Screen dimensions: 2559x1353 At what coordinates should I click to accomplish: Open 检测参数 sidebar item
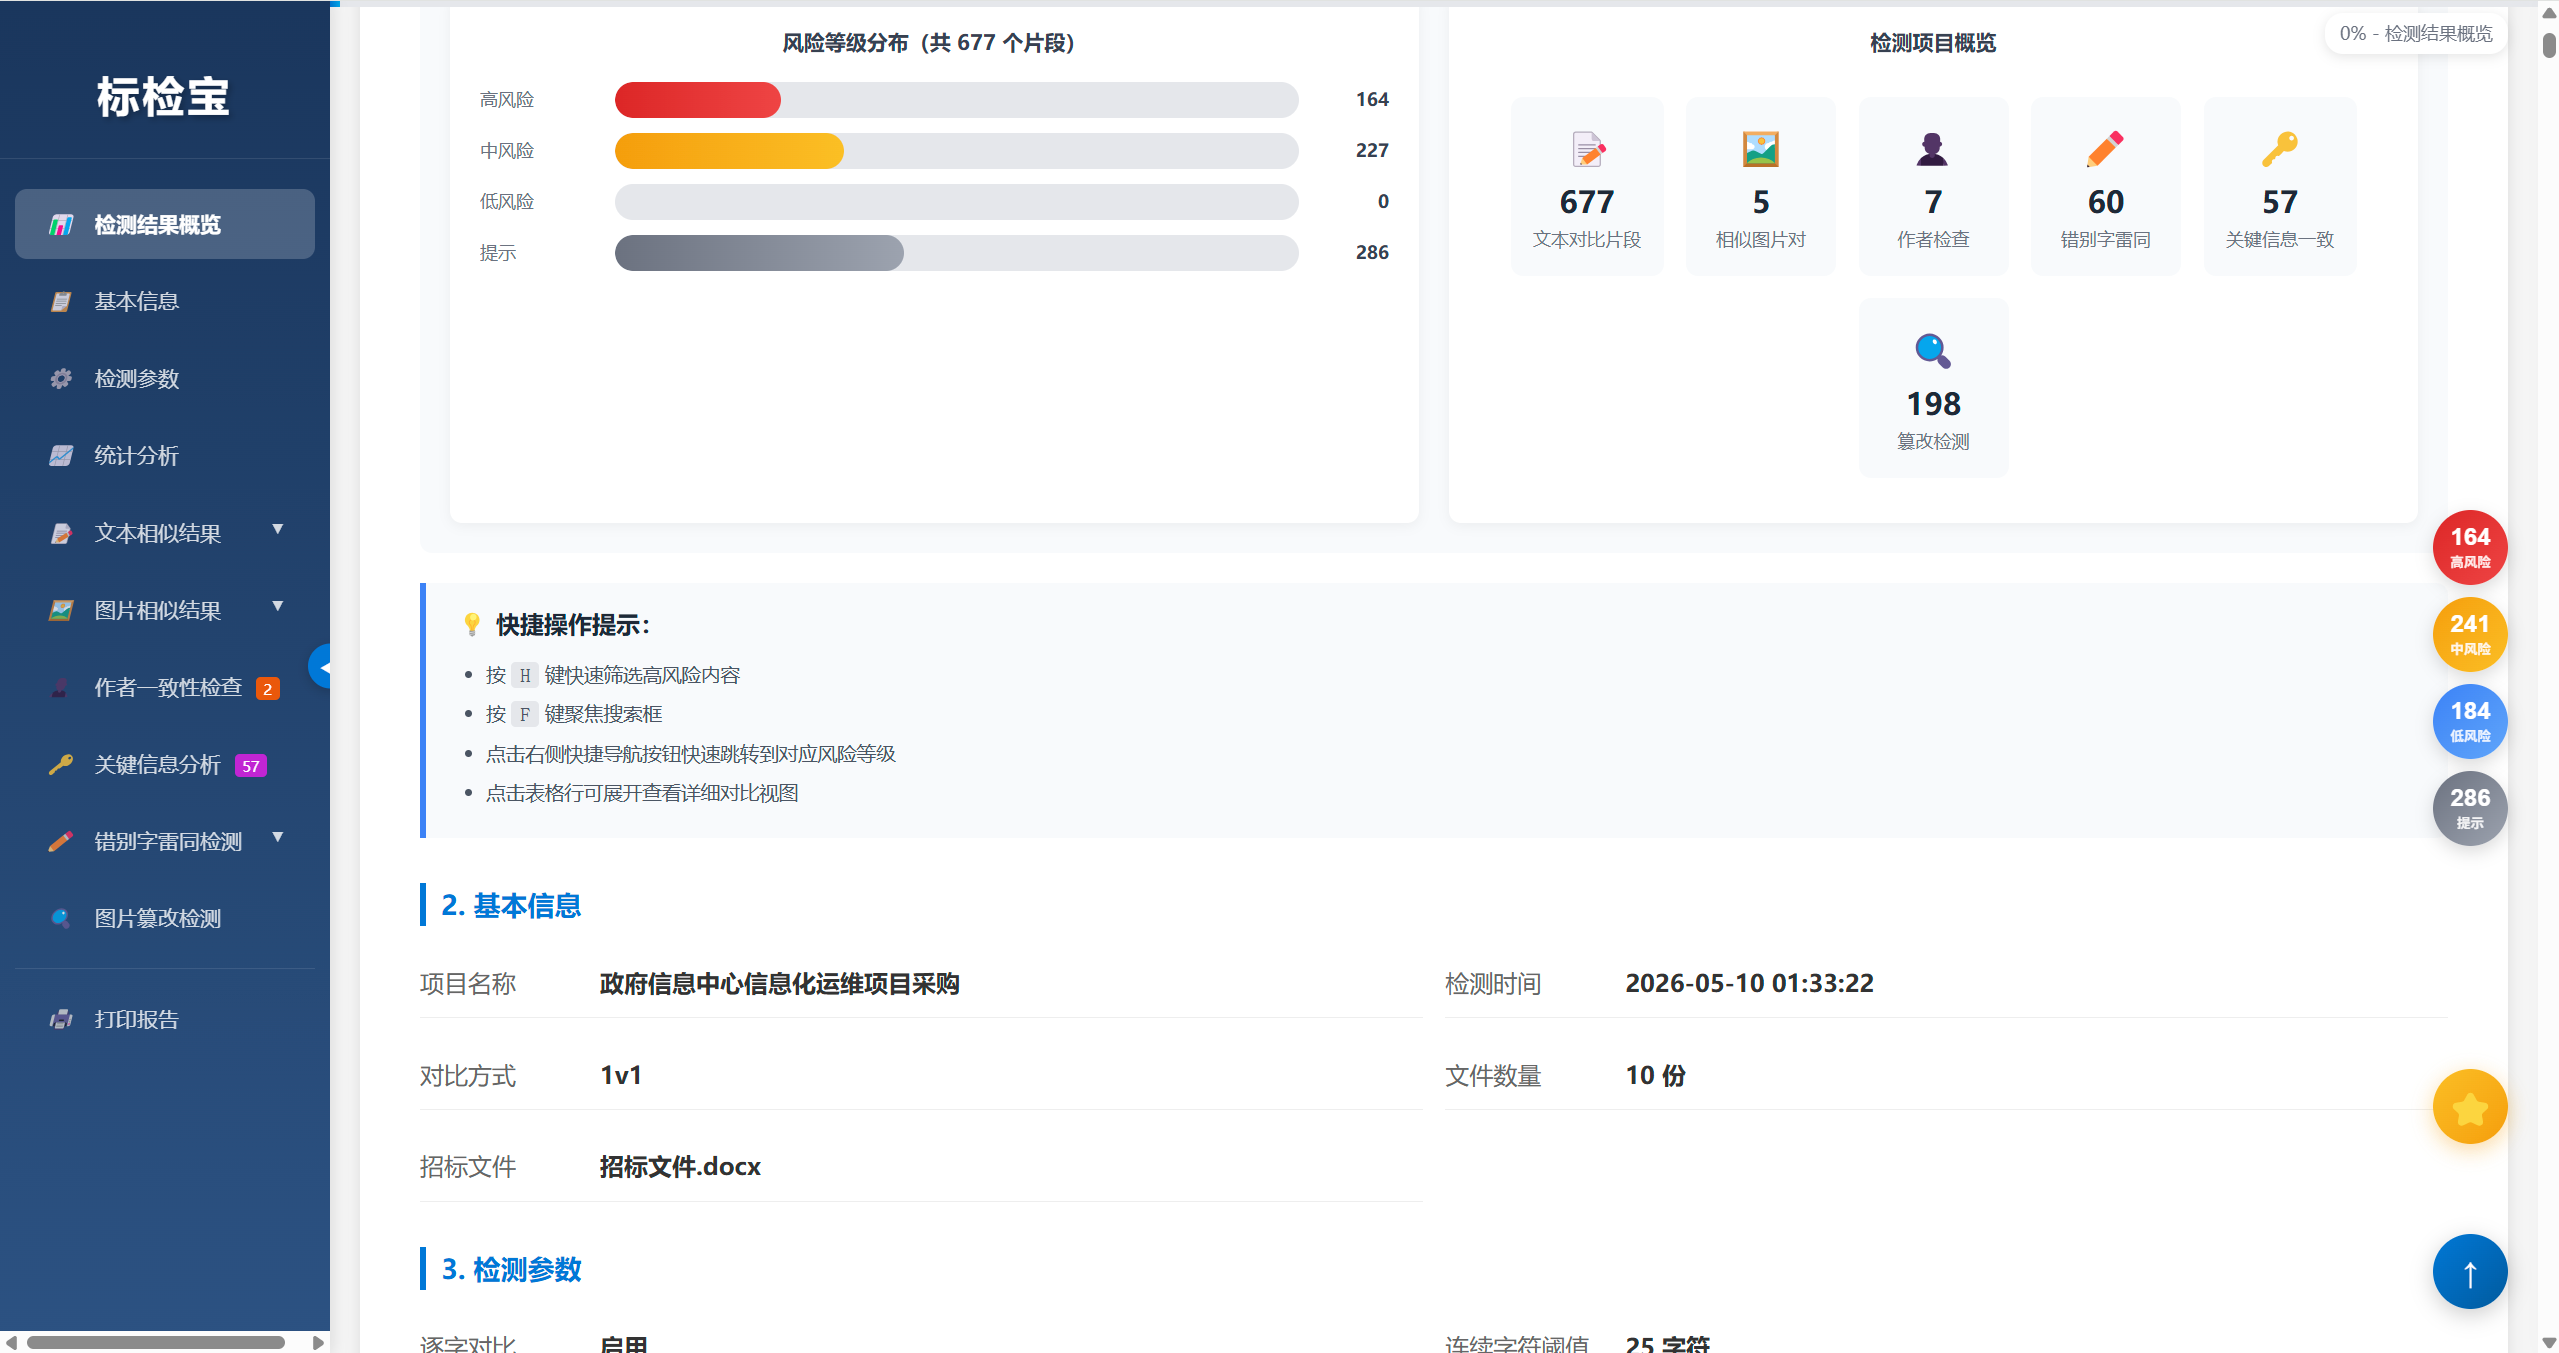(x=165, y=378)
